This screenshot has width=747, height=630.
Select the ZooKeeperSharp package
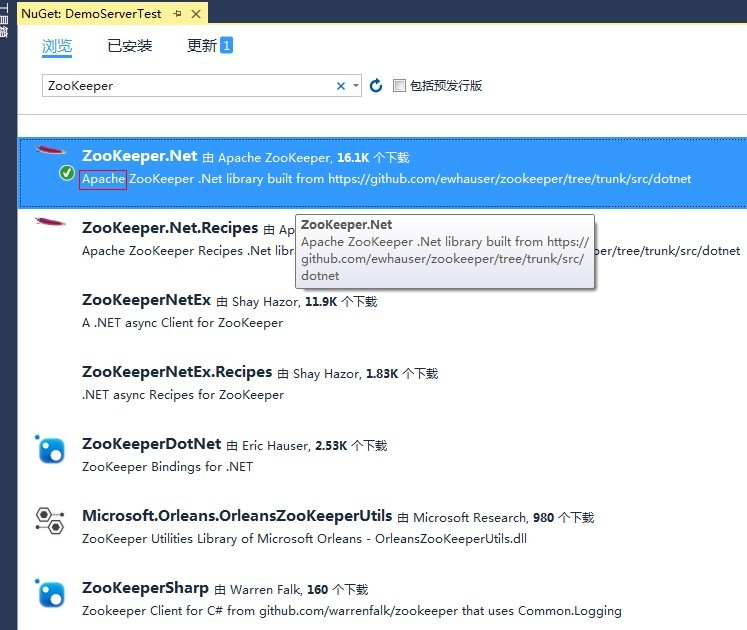coord(145,588)
